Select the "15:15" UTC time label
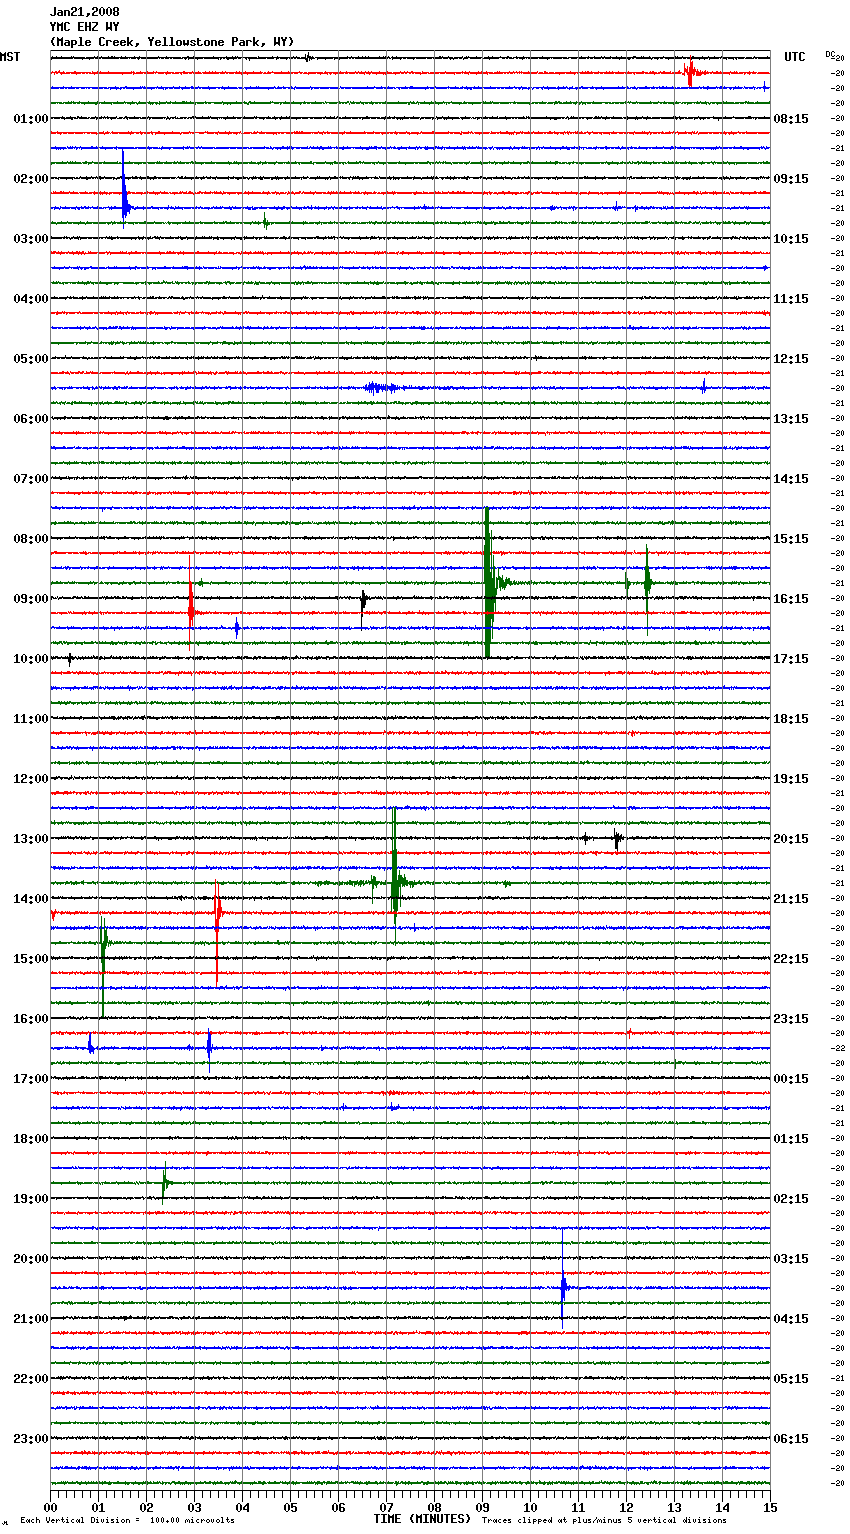 [x=791, y=539]
